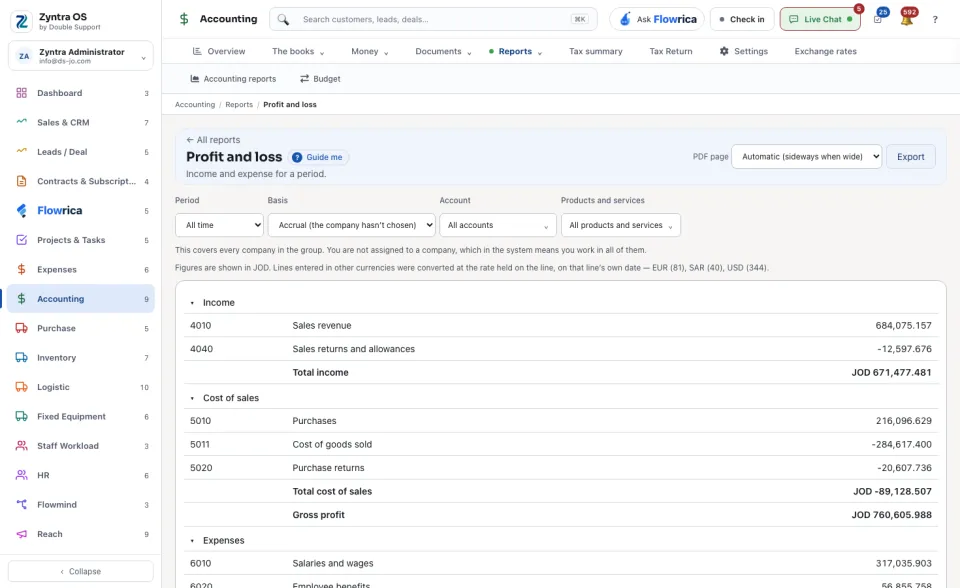Click the Inventory truck icon
Screen dimensions: 960x588
pos(21,358)
